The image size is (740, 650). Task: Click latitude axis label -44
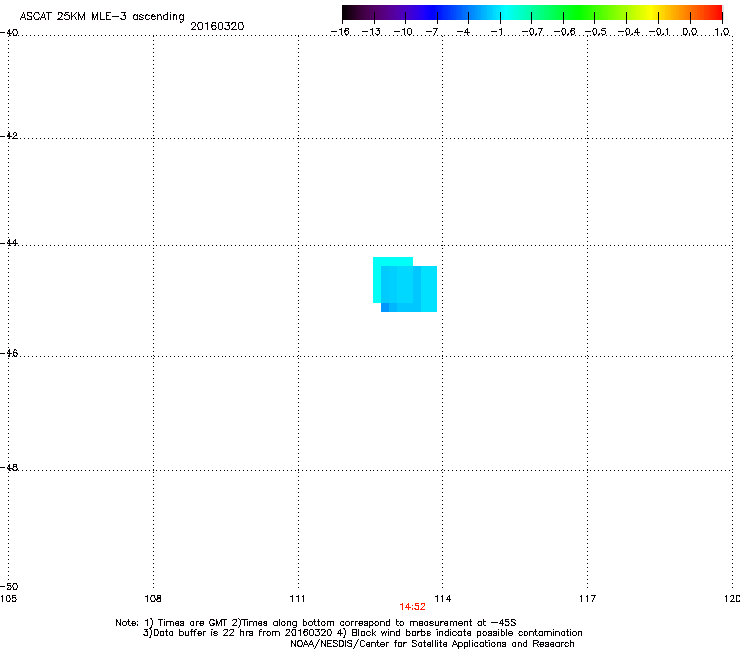tap(9, 243)
